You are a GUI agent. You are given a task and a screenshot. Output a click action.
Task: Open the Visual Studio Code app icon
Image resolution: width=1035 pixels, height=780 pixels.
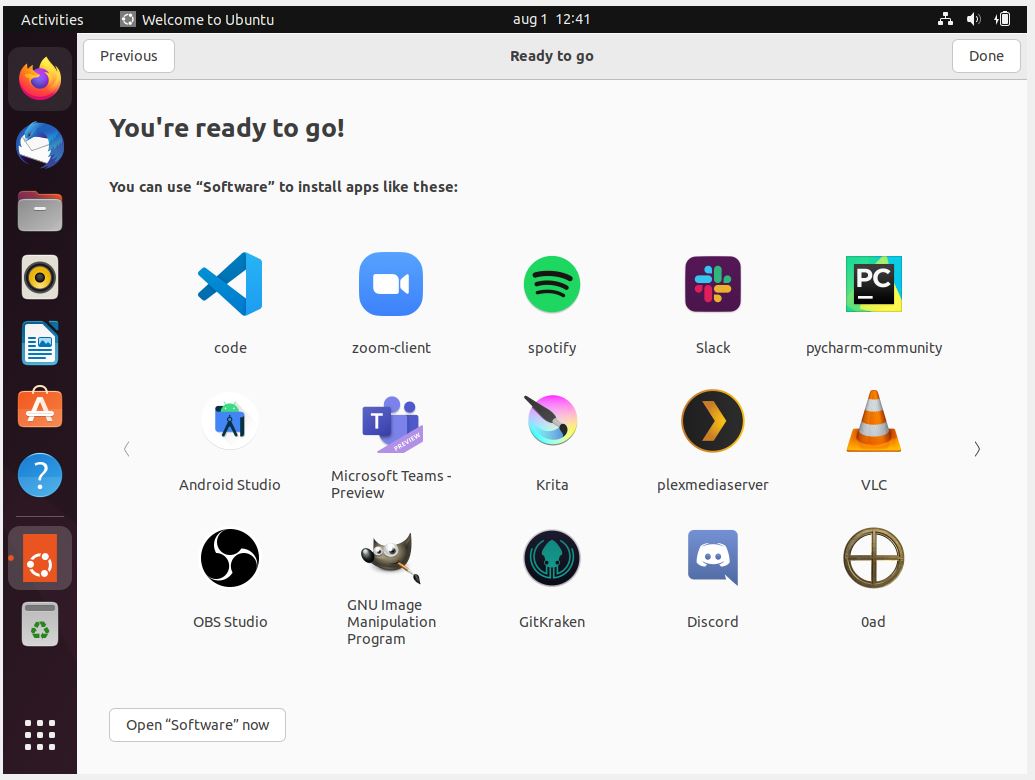pos(230,284)
